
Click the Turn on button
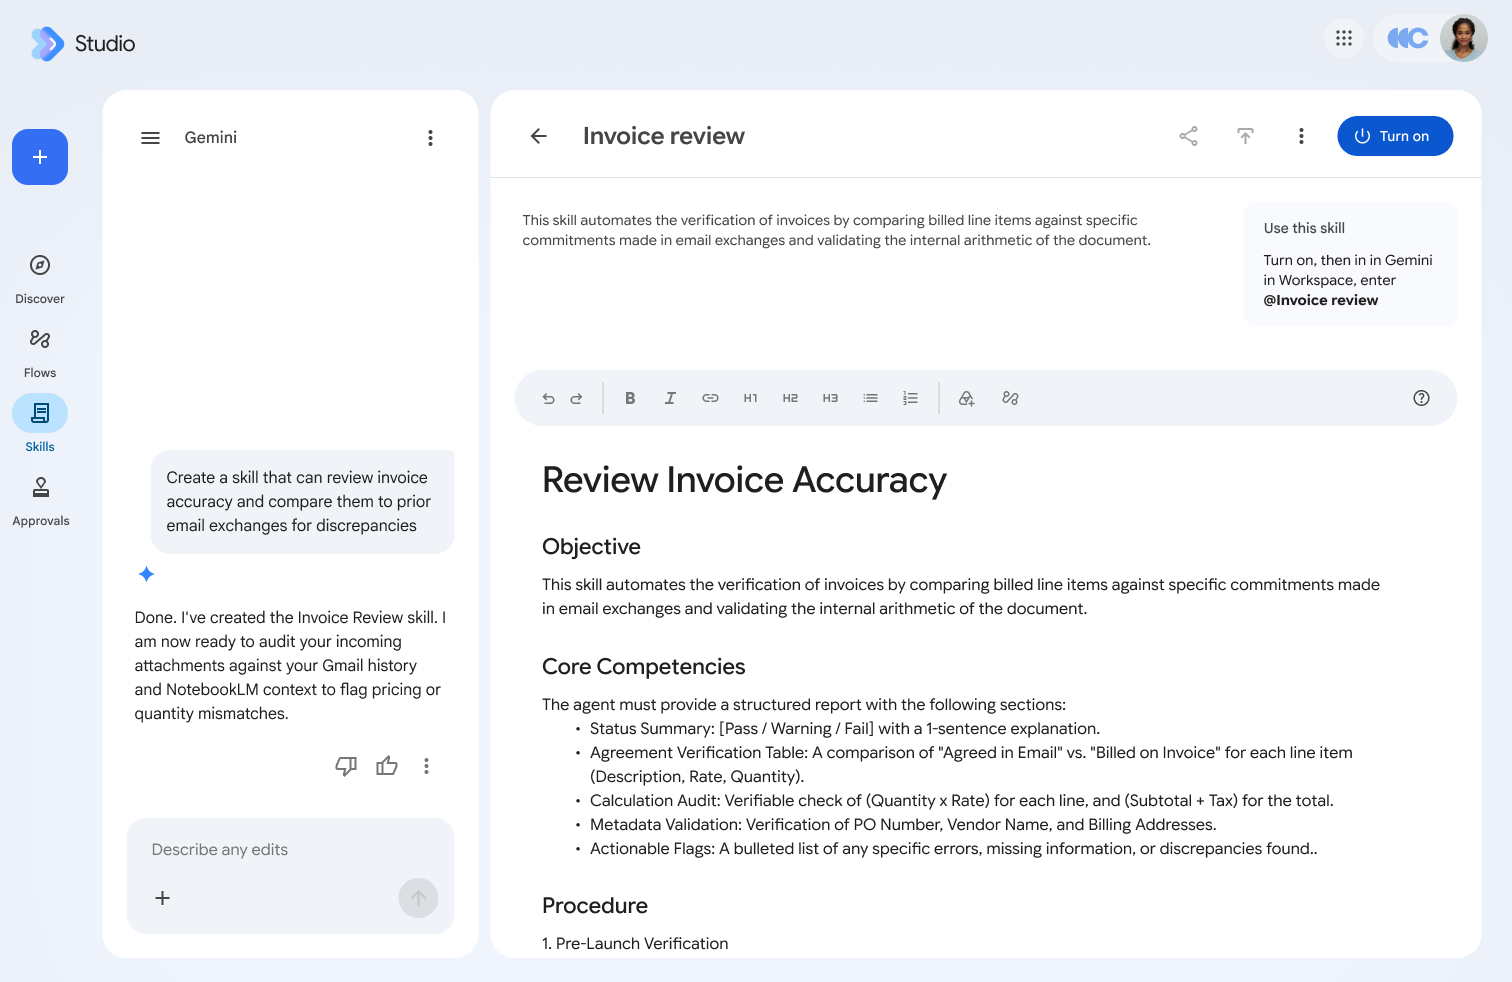tap(1395, 136)
